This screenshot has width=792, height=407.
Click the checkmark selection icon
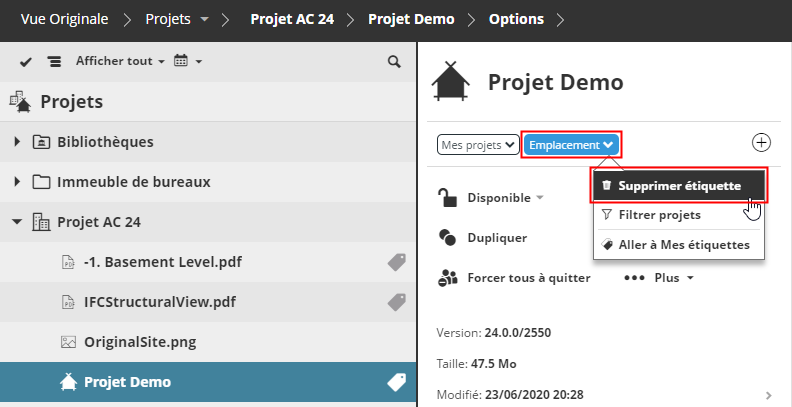(x=26, y=62)
